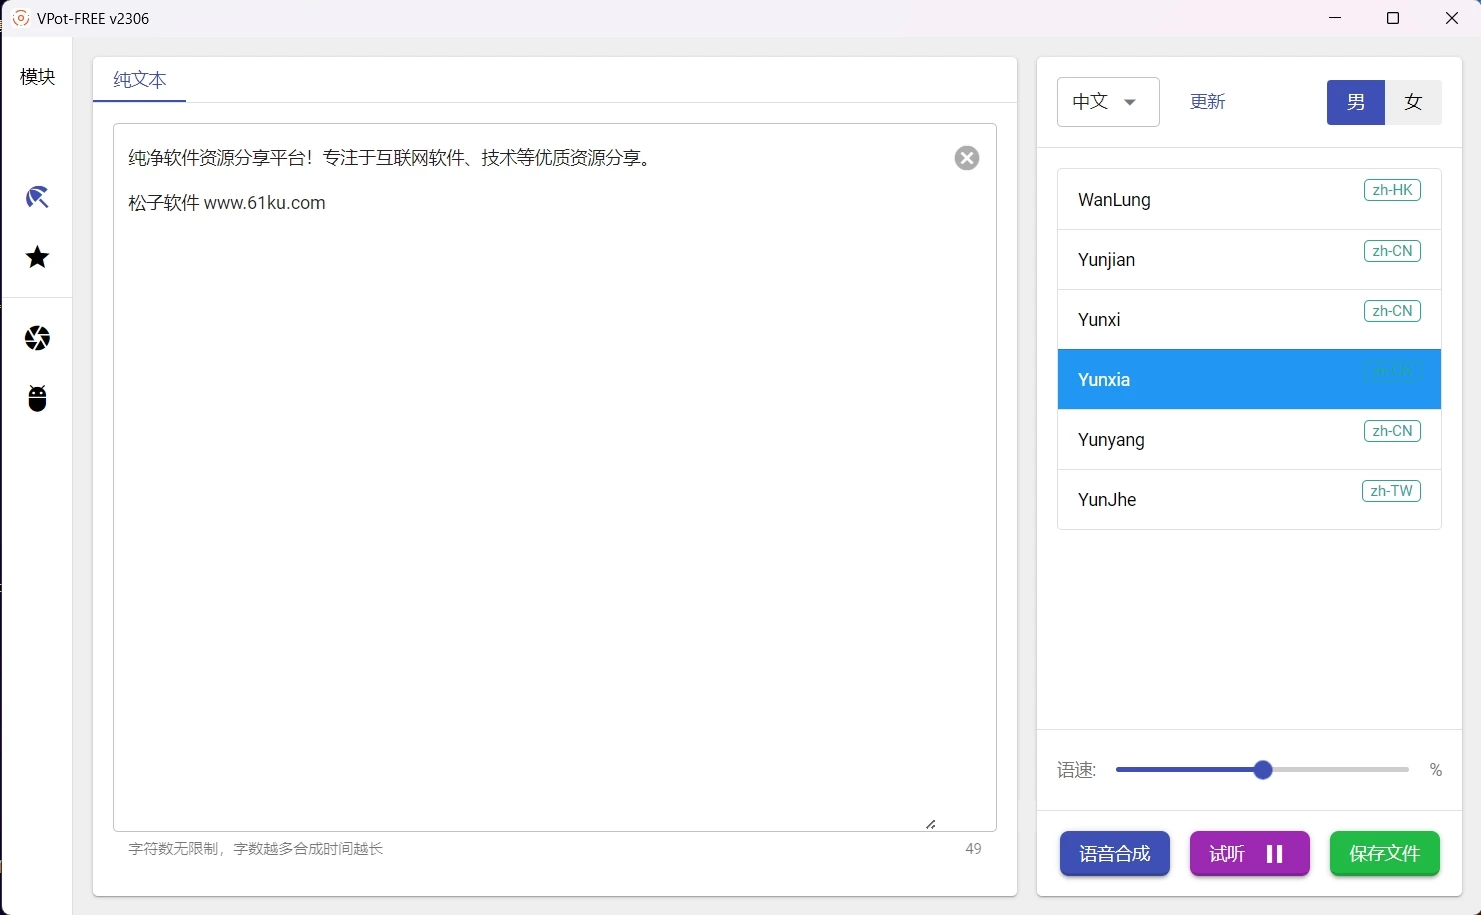The image size is (1481, 915).
Task: Select male voice 男 toggle
Action: (x=1355, y=102)
